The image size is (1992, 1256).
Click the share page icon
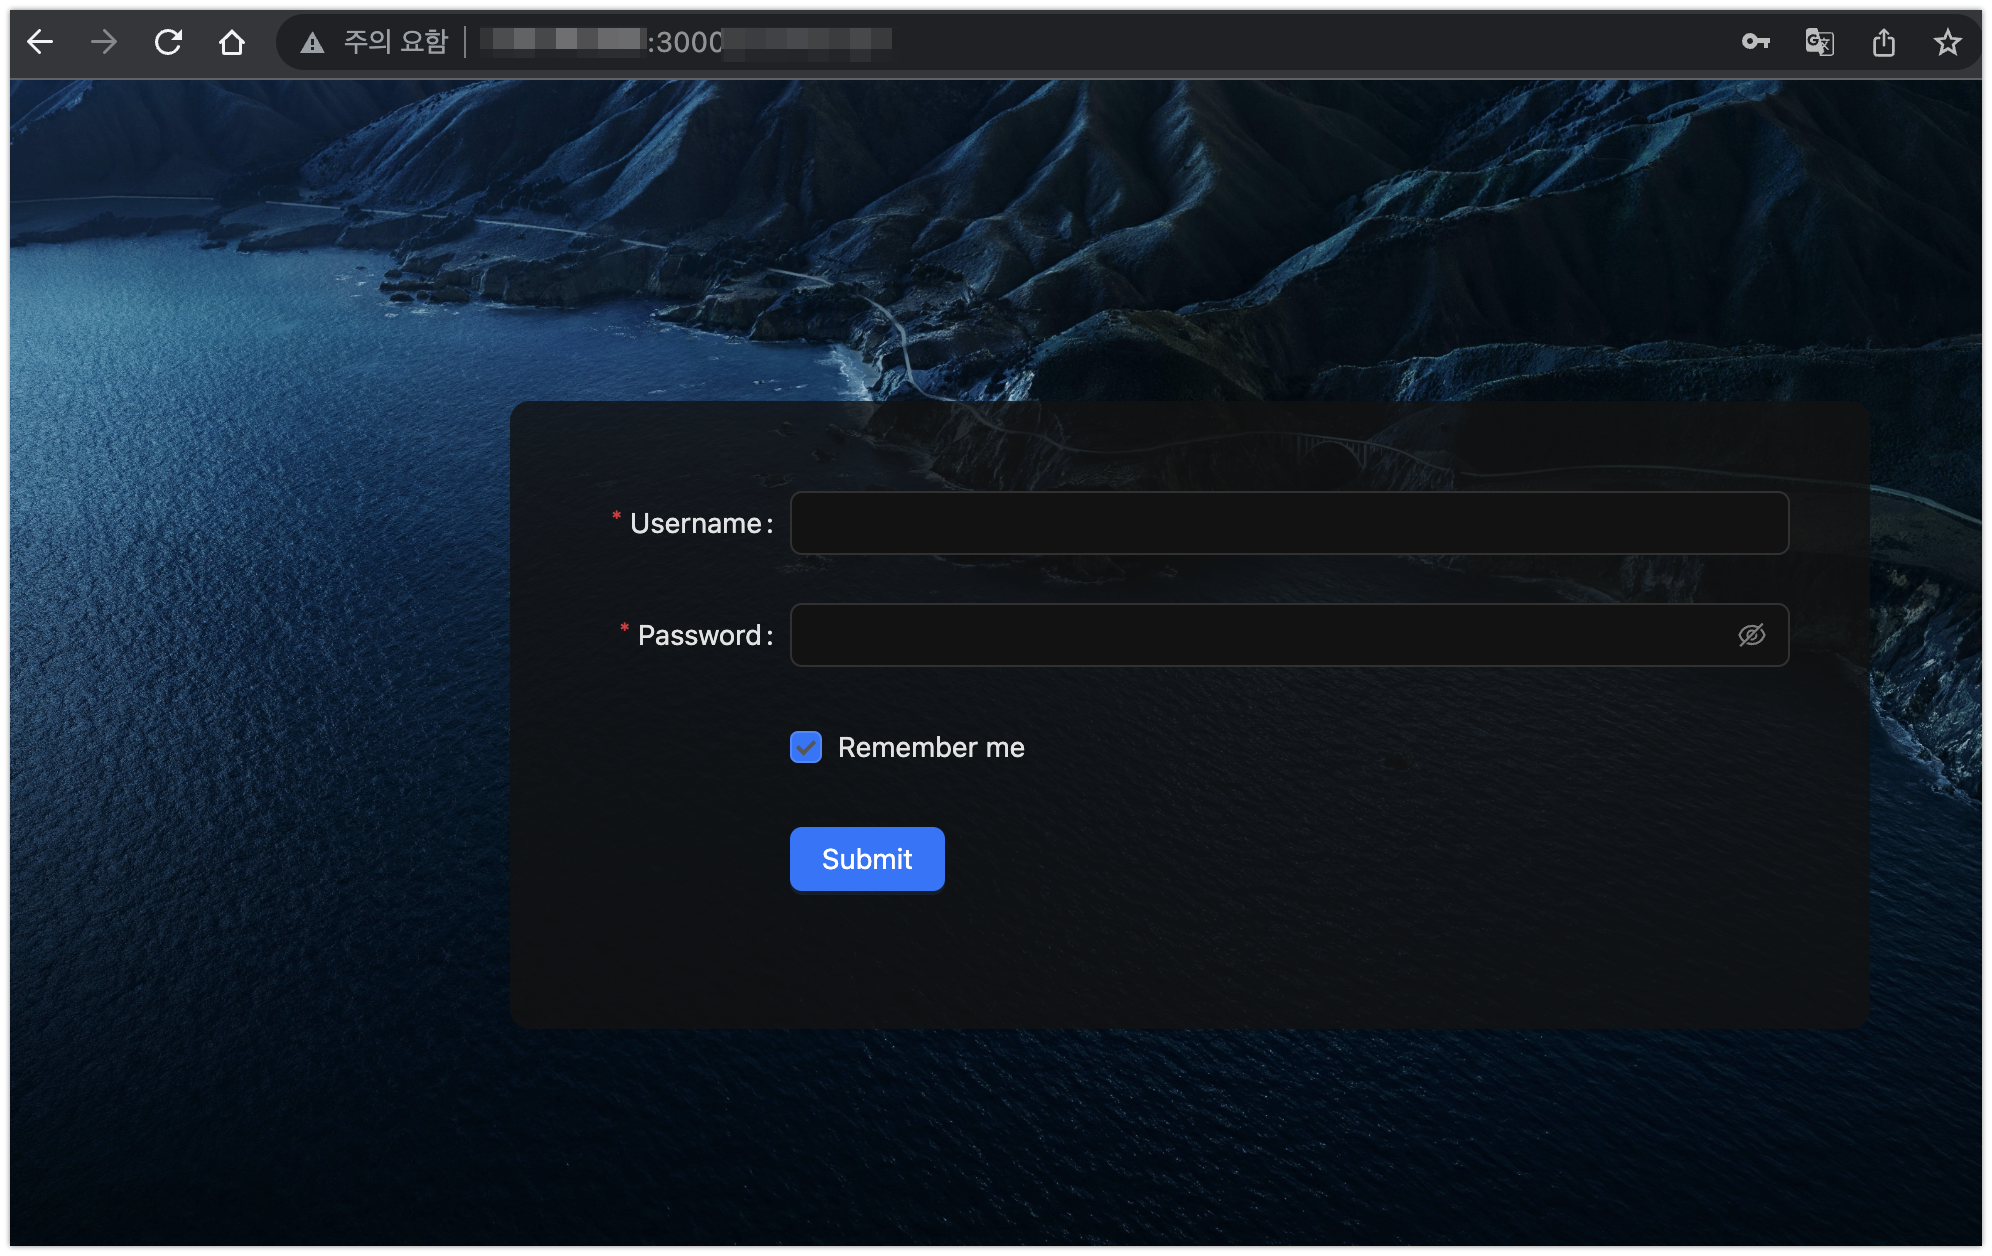click(1883, 42)
